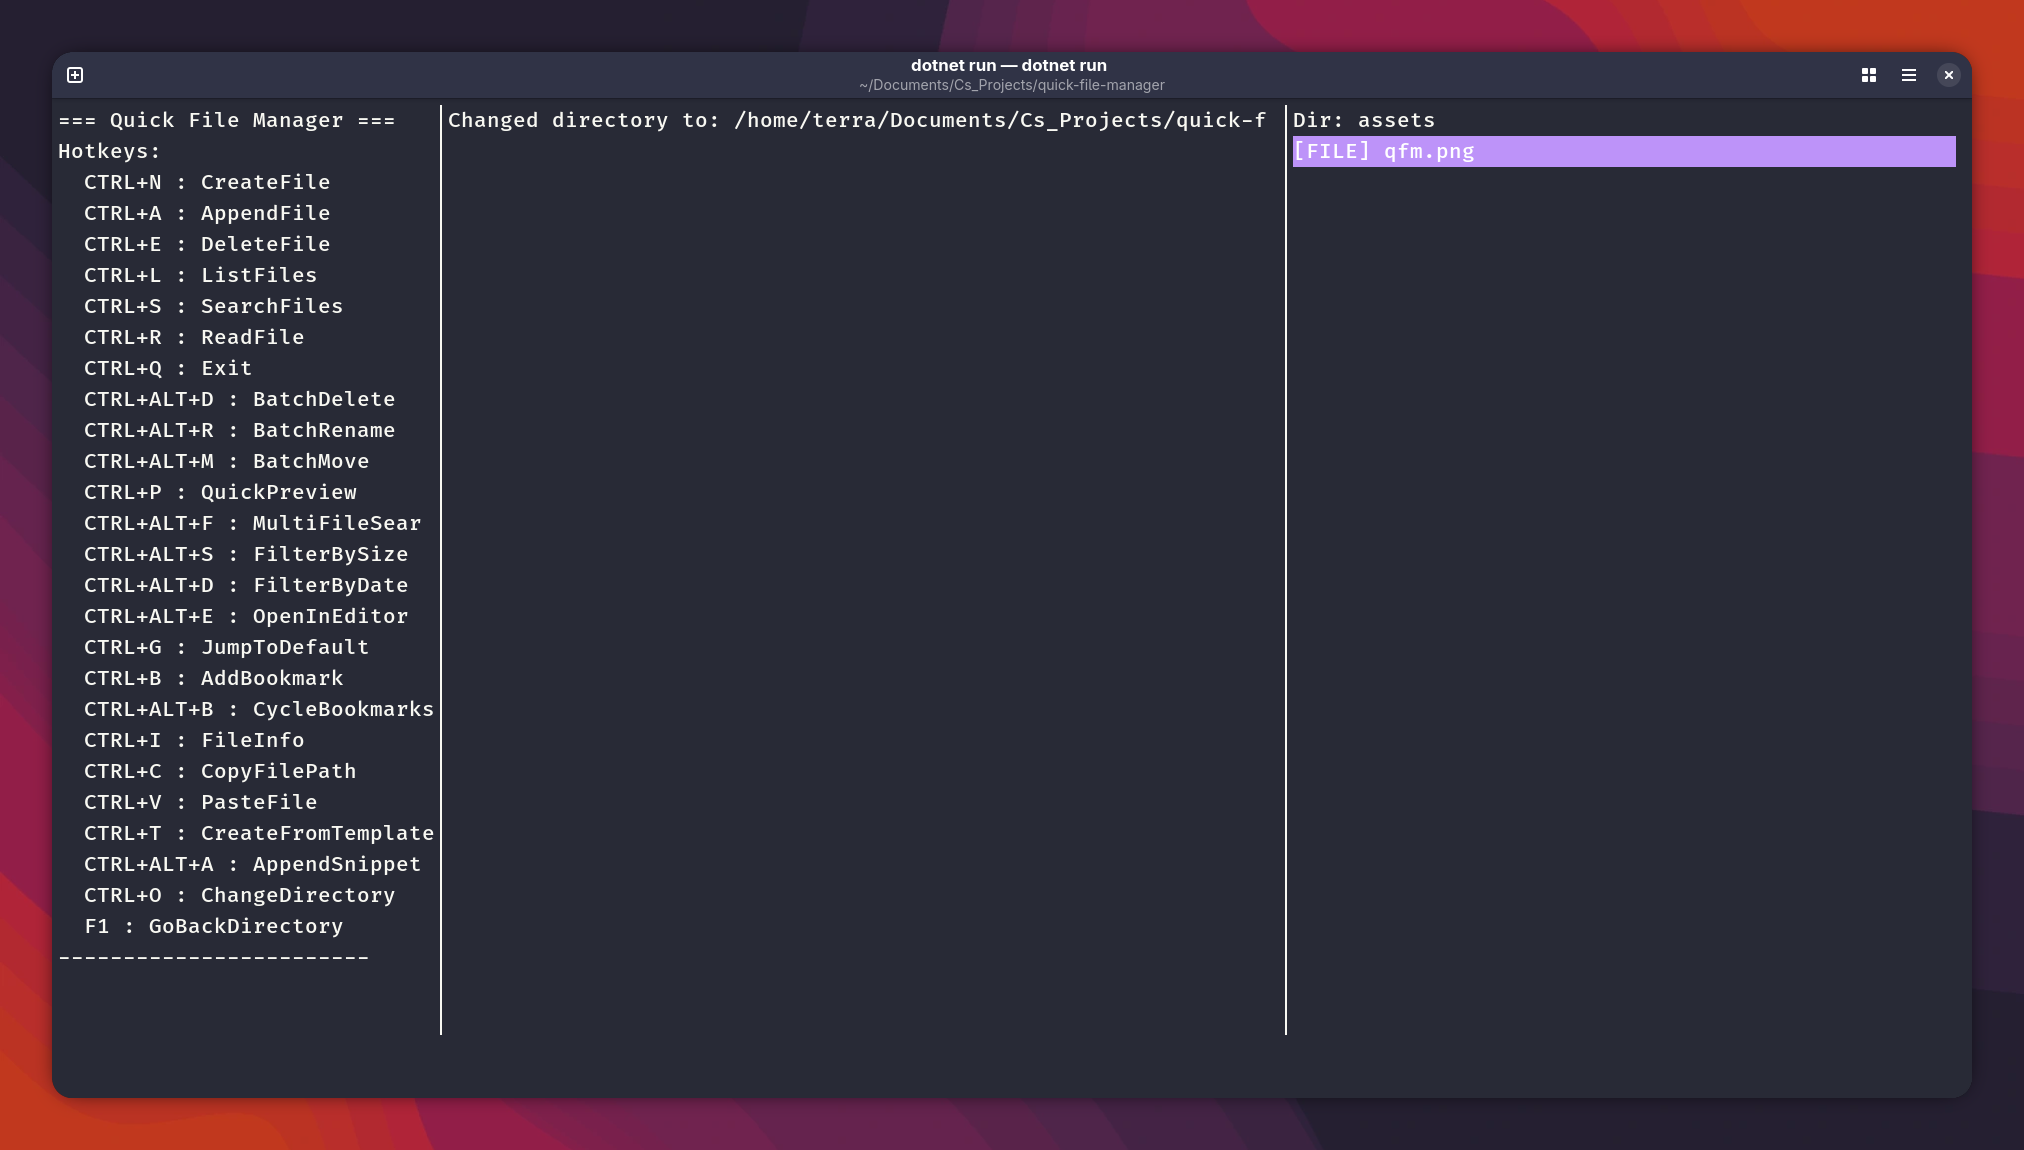Click the CTRL+S SearchFiles hotkey line
This screenshot has height=1150, width=2024.
pos(213,307)
